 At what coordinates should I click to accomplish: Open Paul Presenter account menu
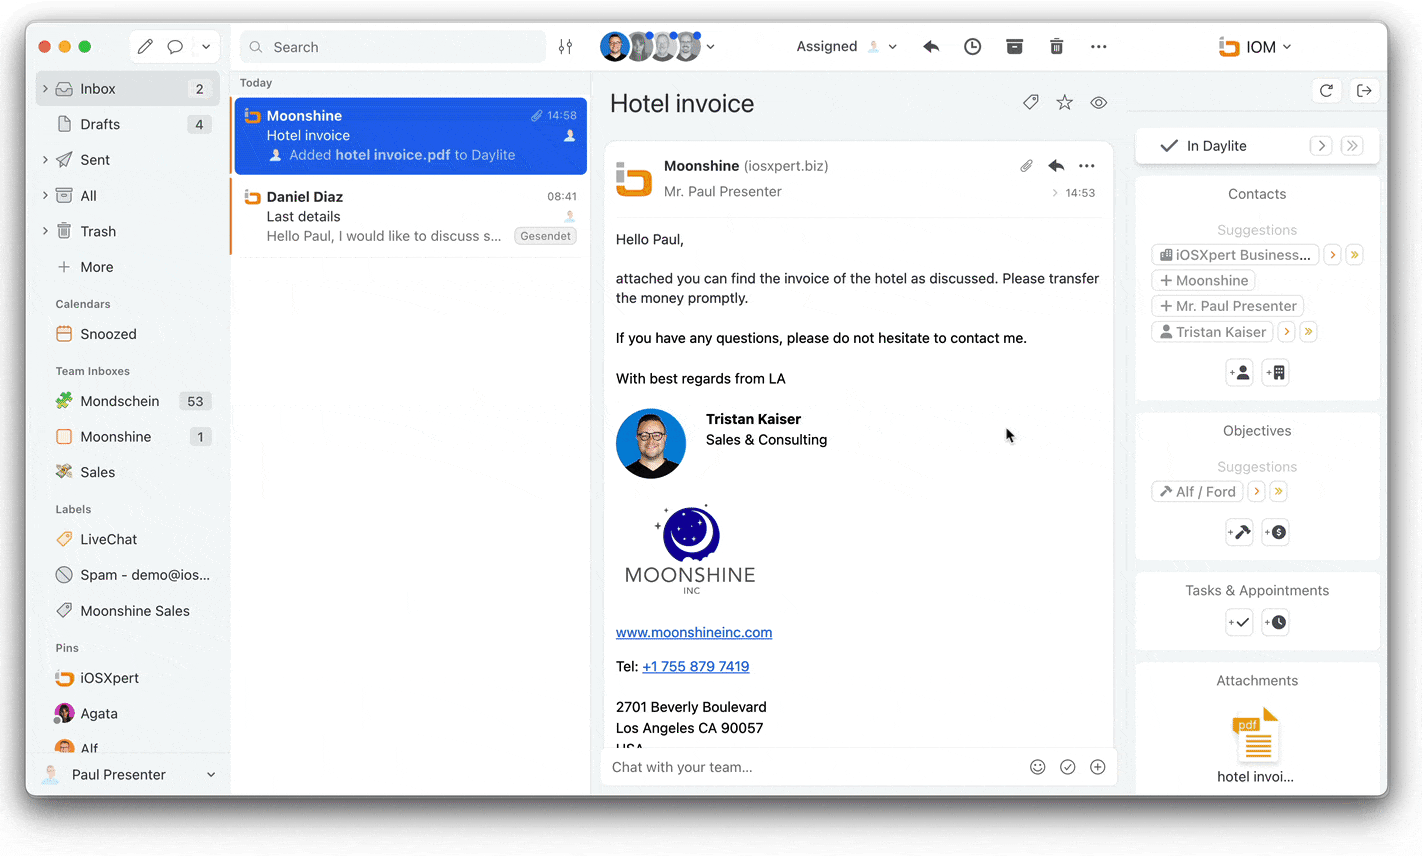click(x=130, y=775)
